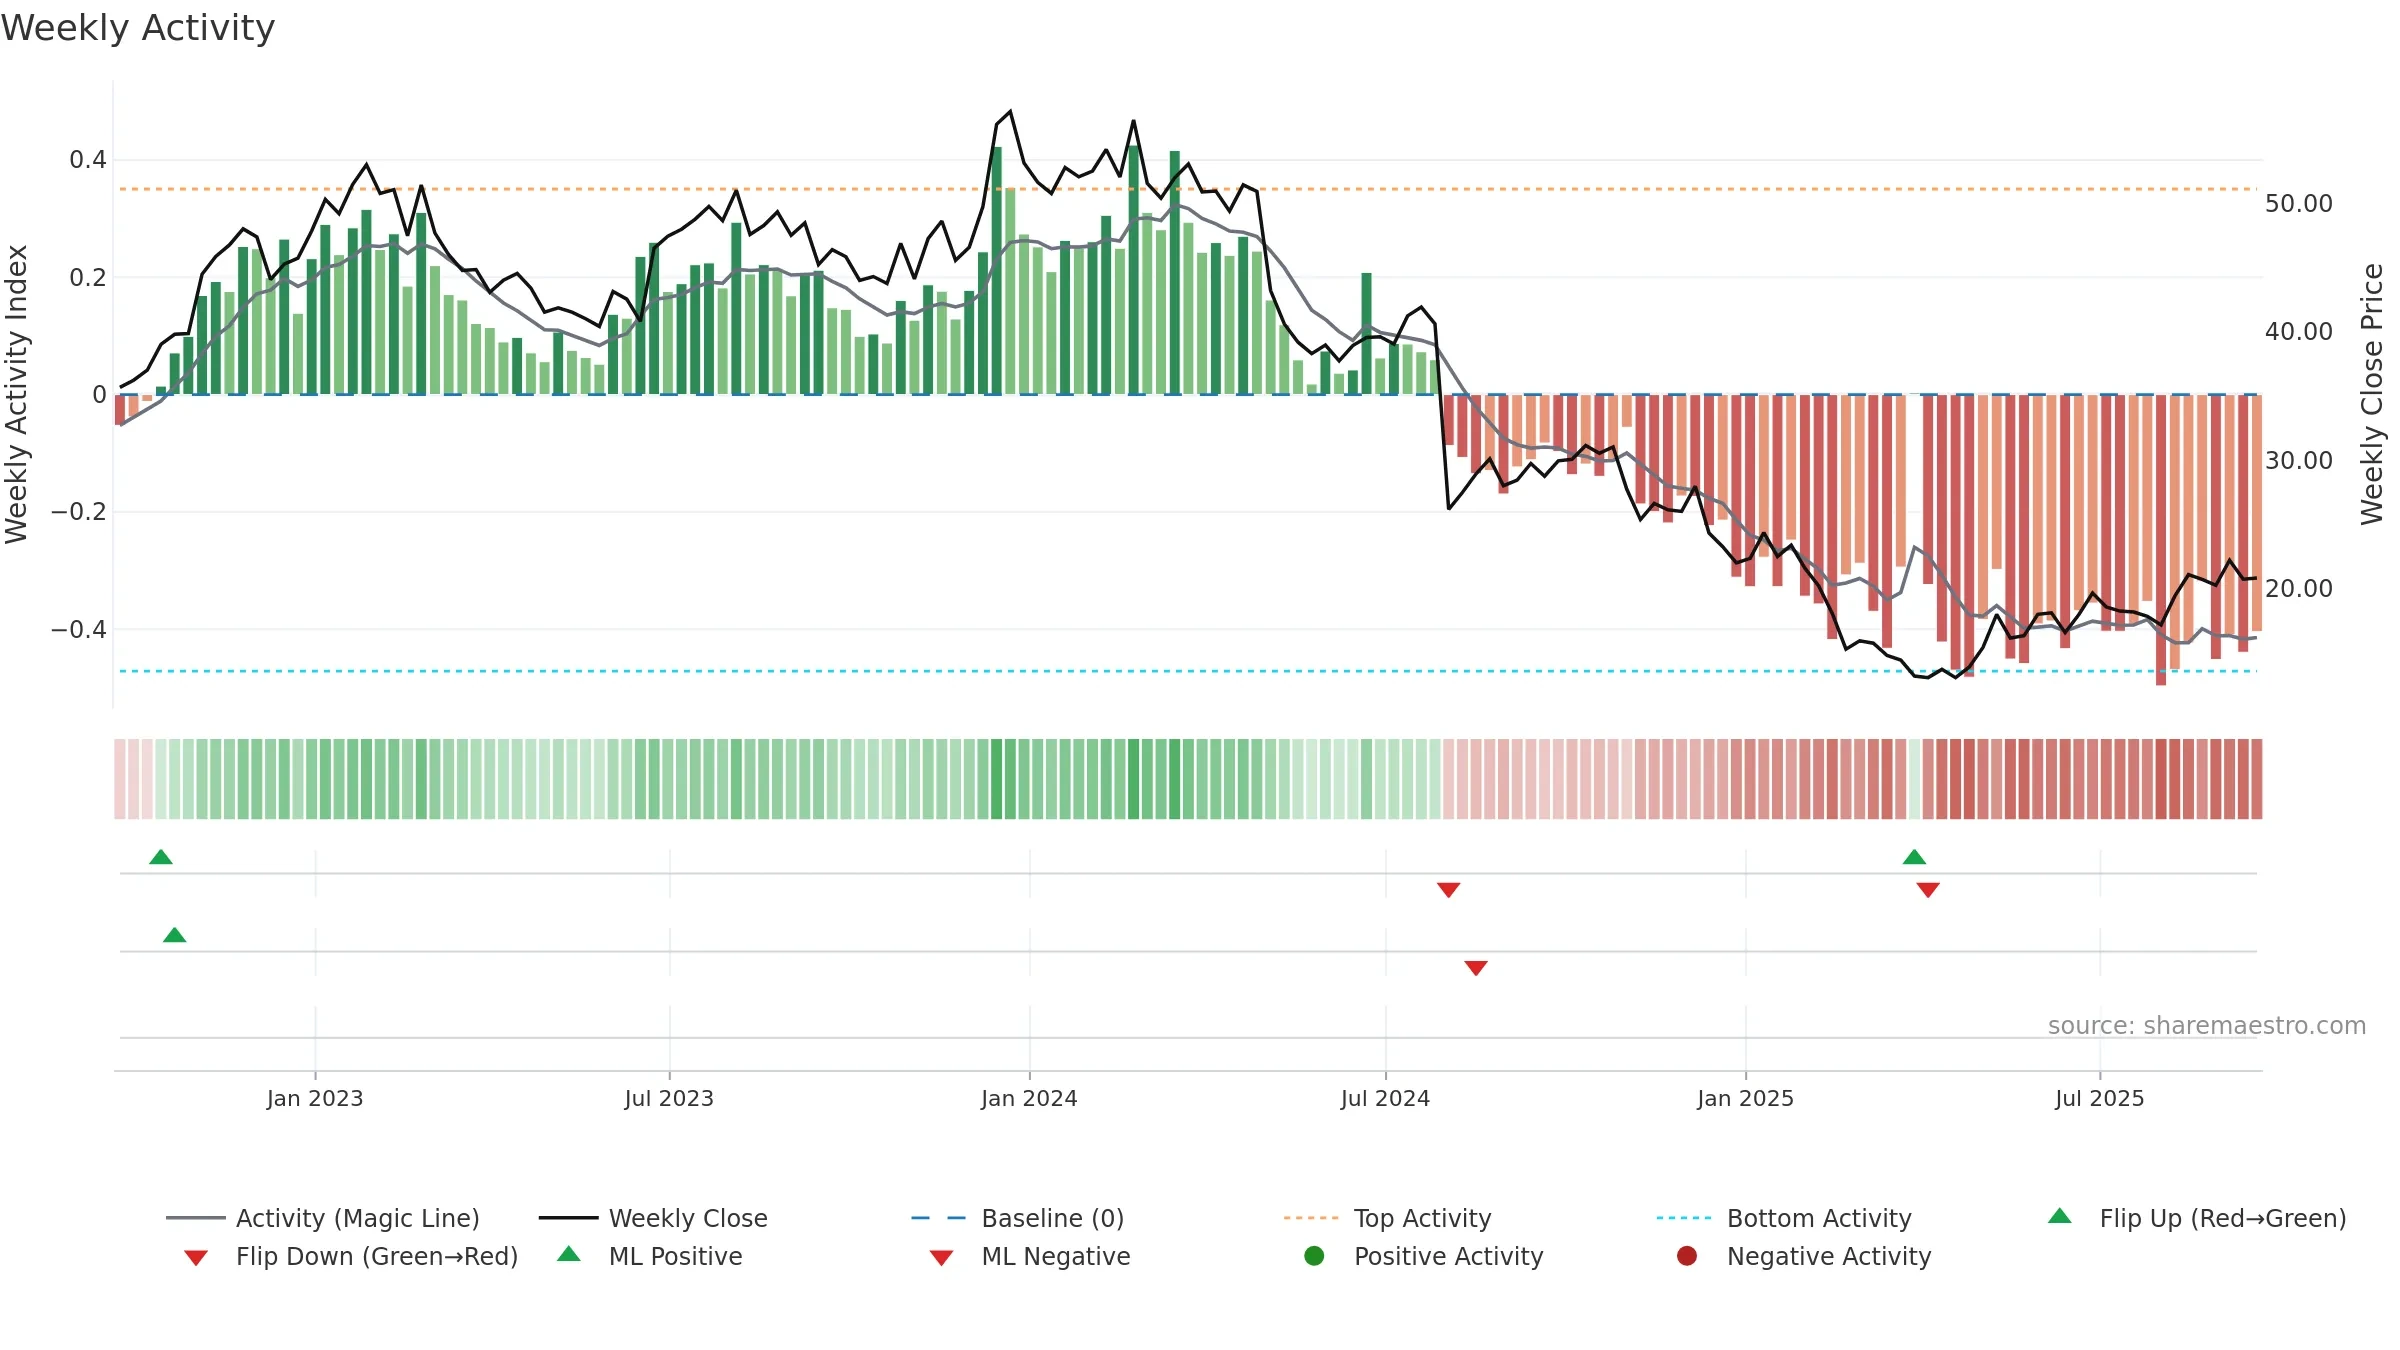2400x1350 pixels.
Task: Click the Top Activity orange dotted legend swatch
Action: (1311, 1218)
